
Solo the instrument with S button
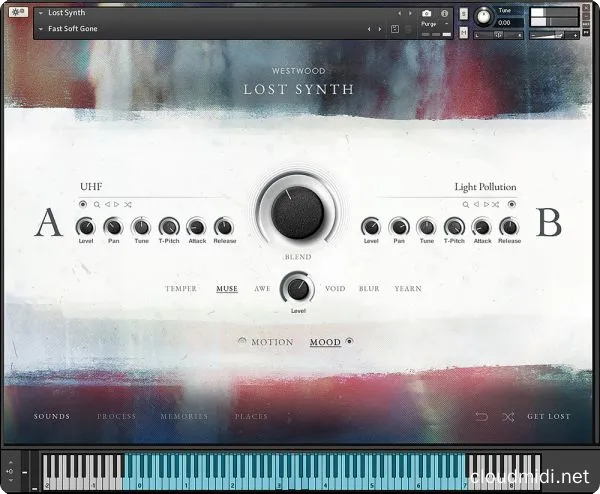tap(463, 14)
